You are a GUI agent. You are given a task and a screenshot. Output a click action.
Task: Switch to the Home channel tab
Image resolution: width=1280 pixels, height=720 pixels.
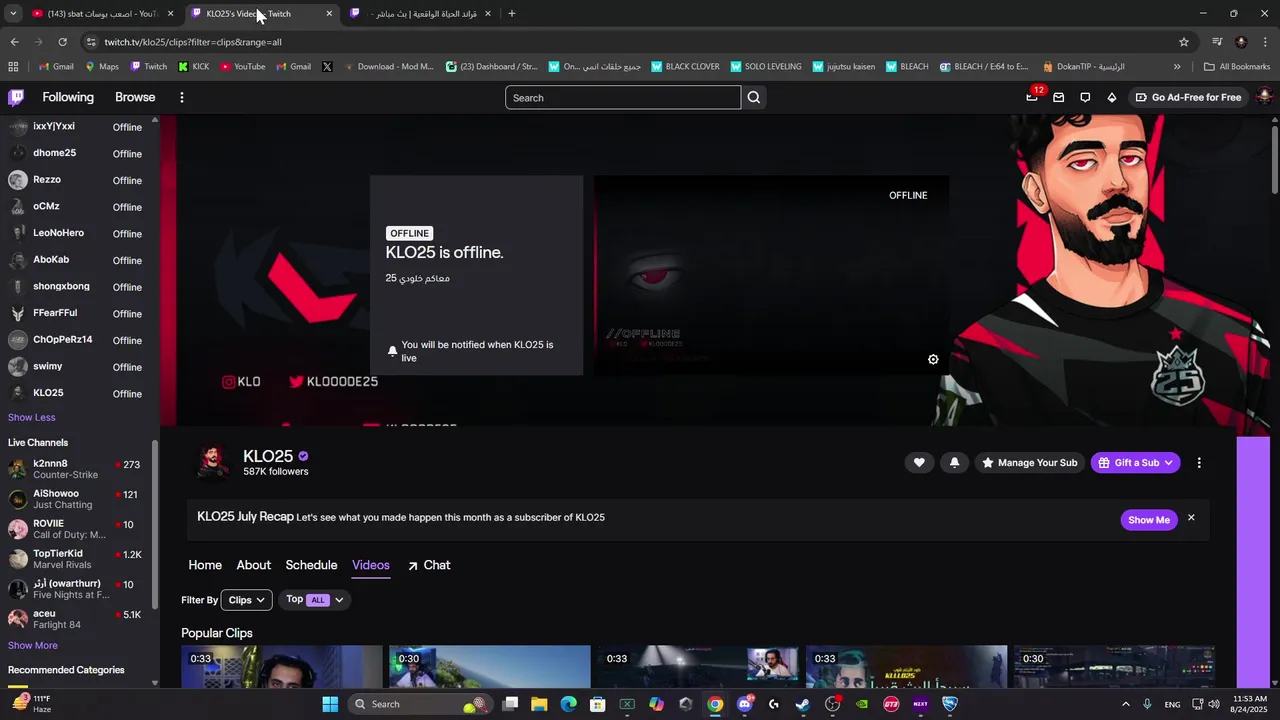tap(205, 565)
